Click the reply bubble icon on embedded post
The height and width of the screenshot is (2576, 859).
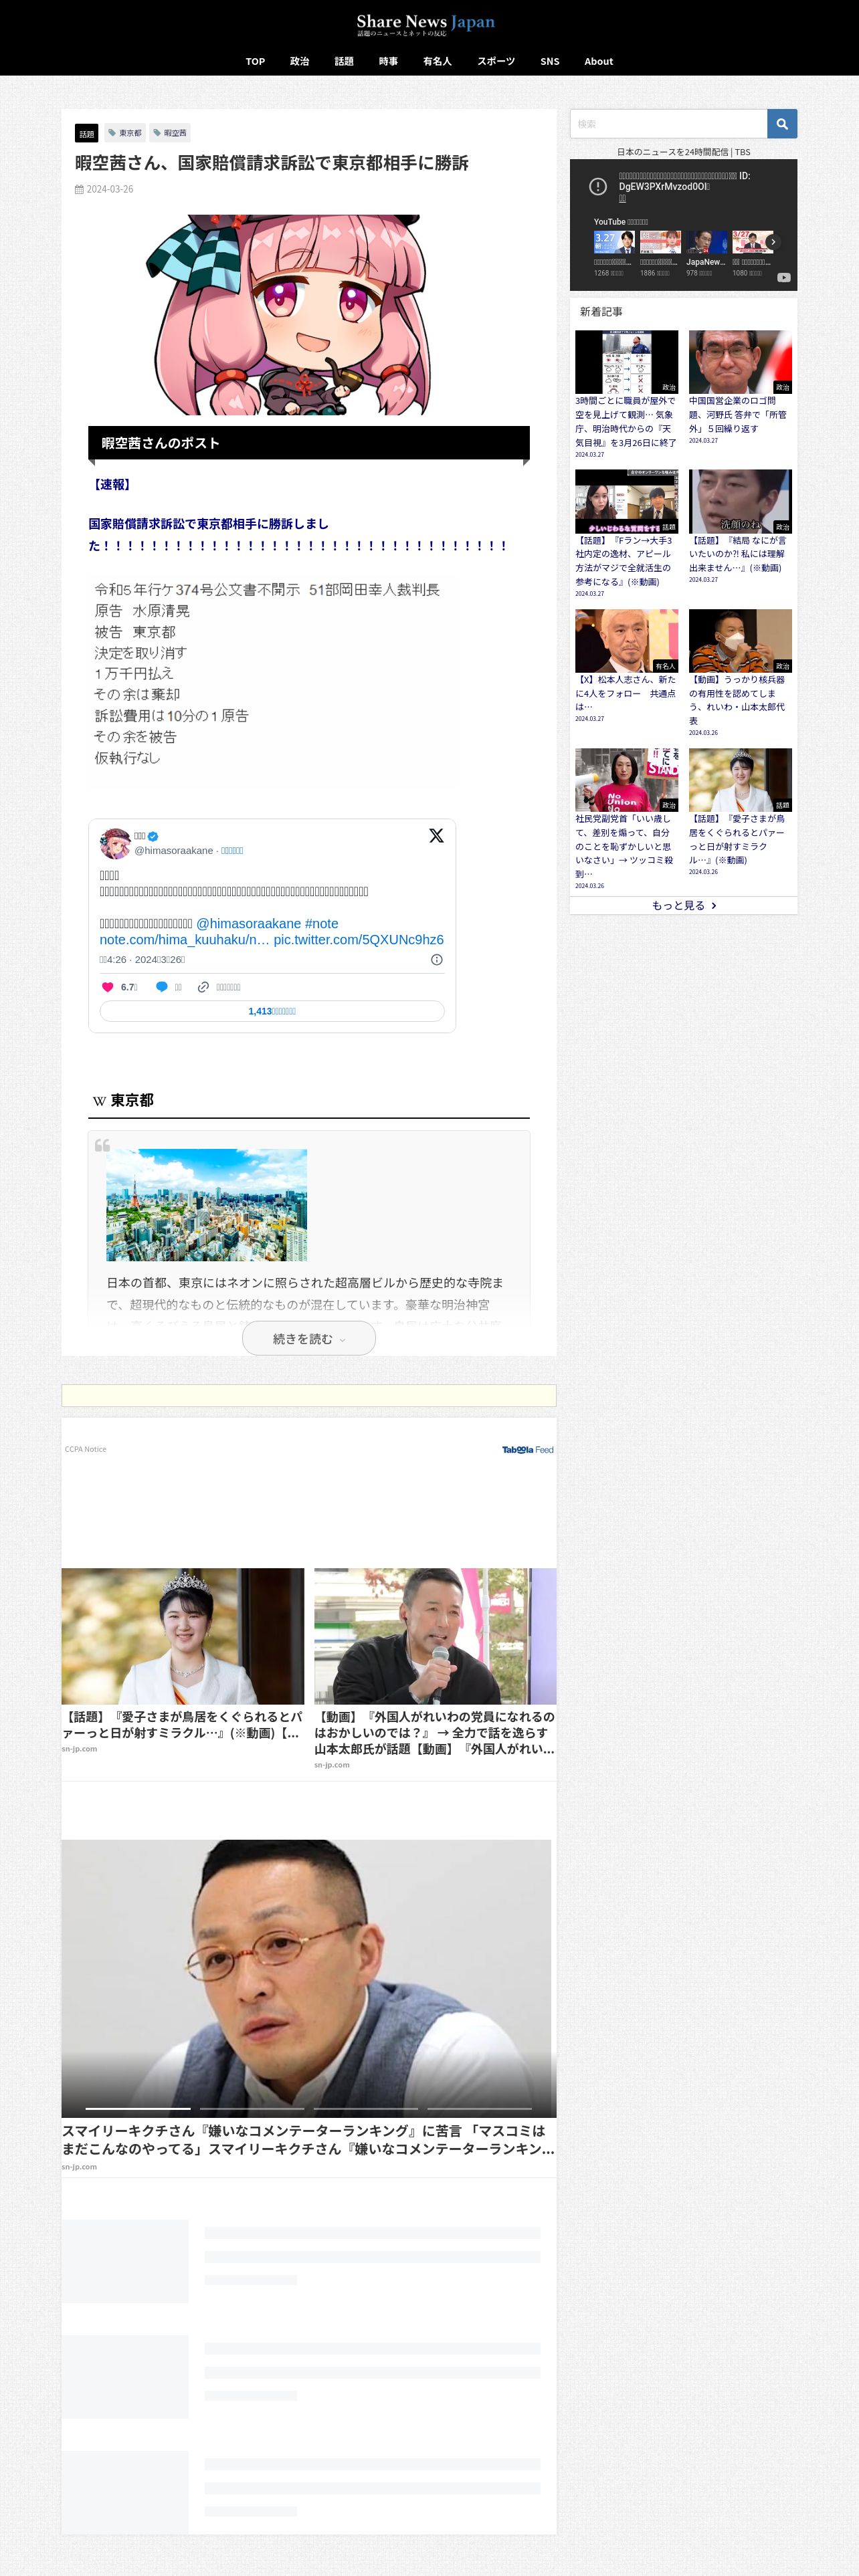point(162,987)
